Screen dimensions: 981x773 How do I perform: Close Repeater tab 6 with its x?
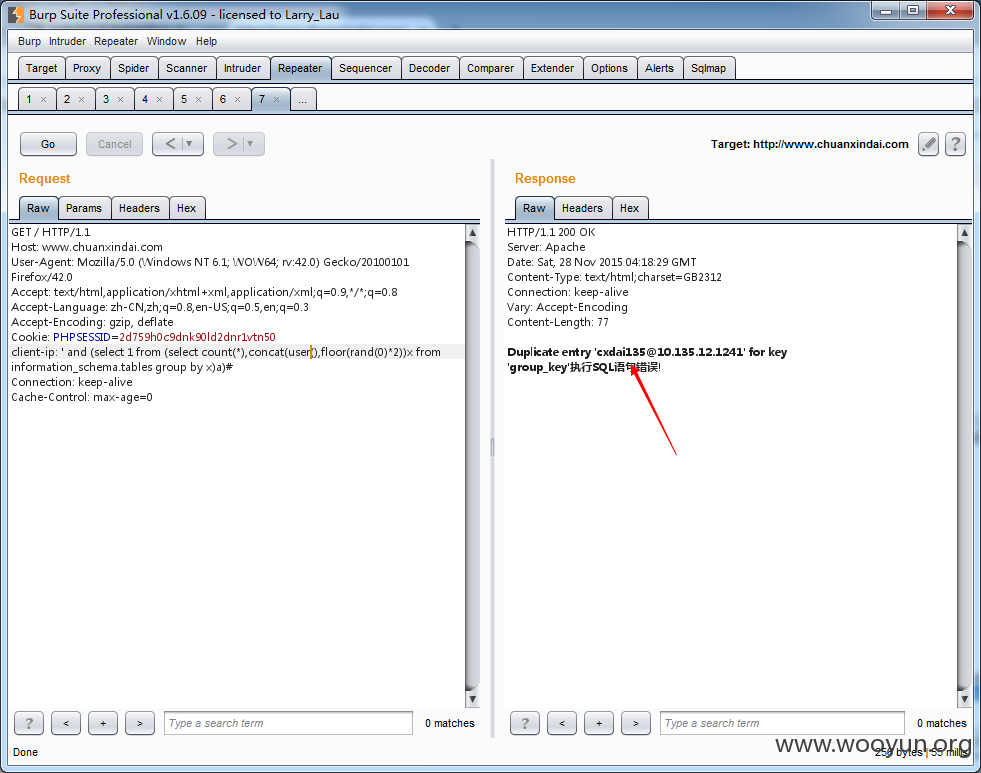(237, 99)
